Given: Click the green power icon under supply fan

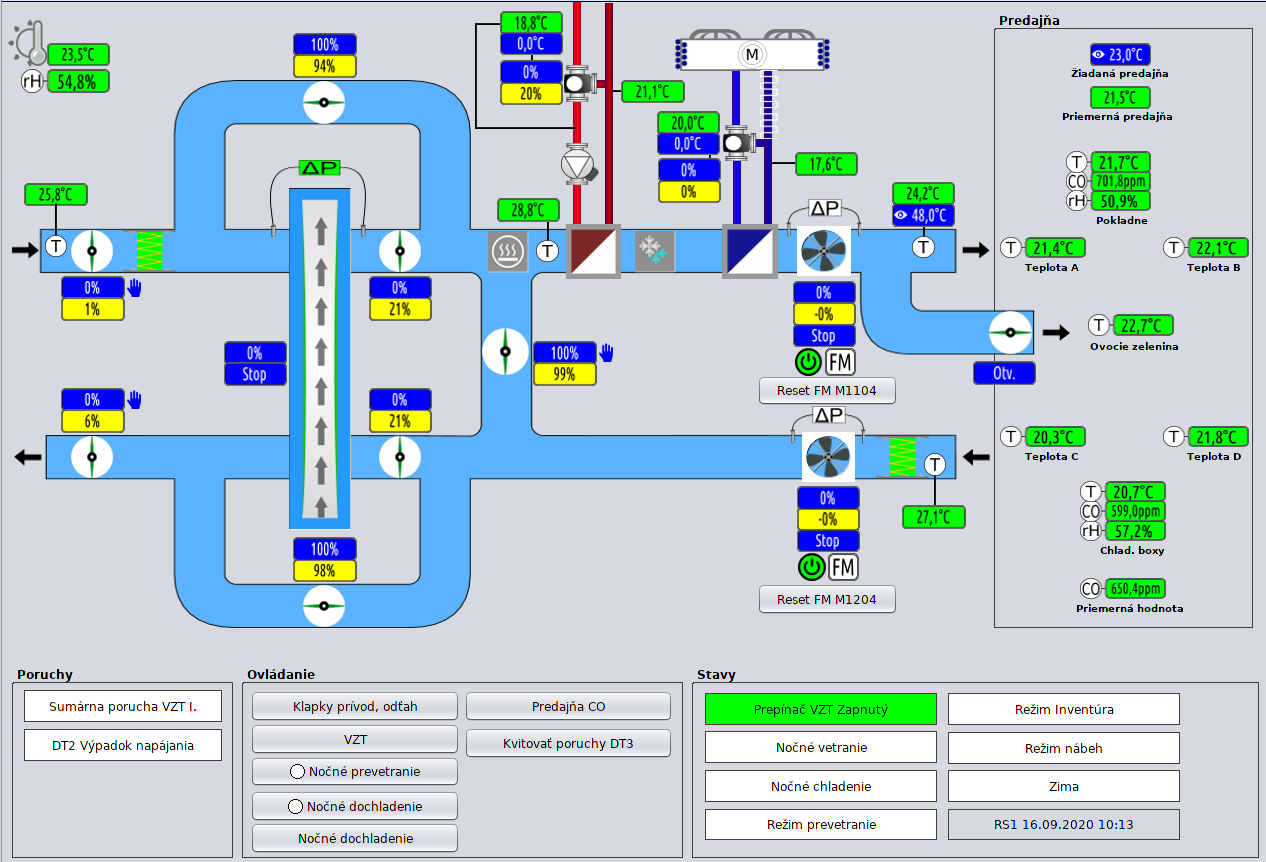Looking at the screenshot, I should [x=808, y=362].
